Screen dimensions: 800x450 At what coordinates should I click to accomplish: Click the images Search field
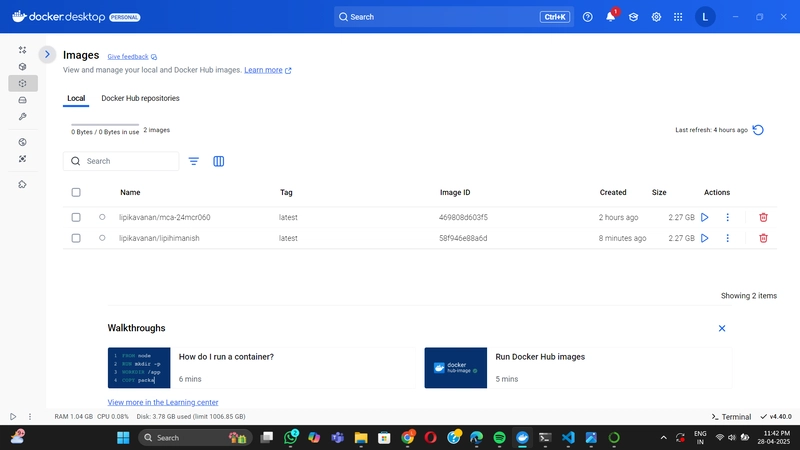(121, 161)
